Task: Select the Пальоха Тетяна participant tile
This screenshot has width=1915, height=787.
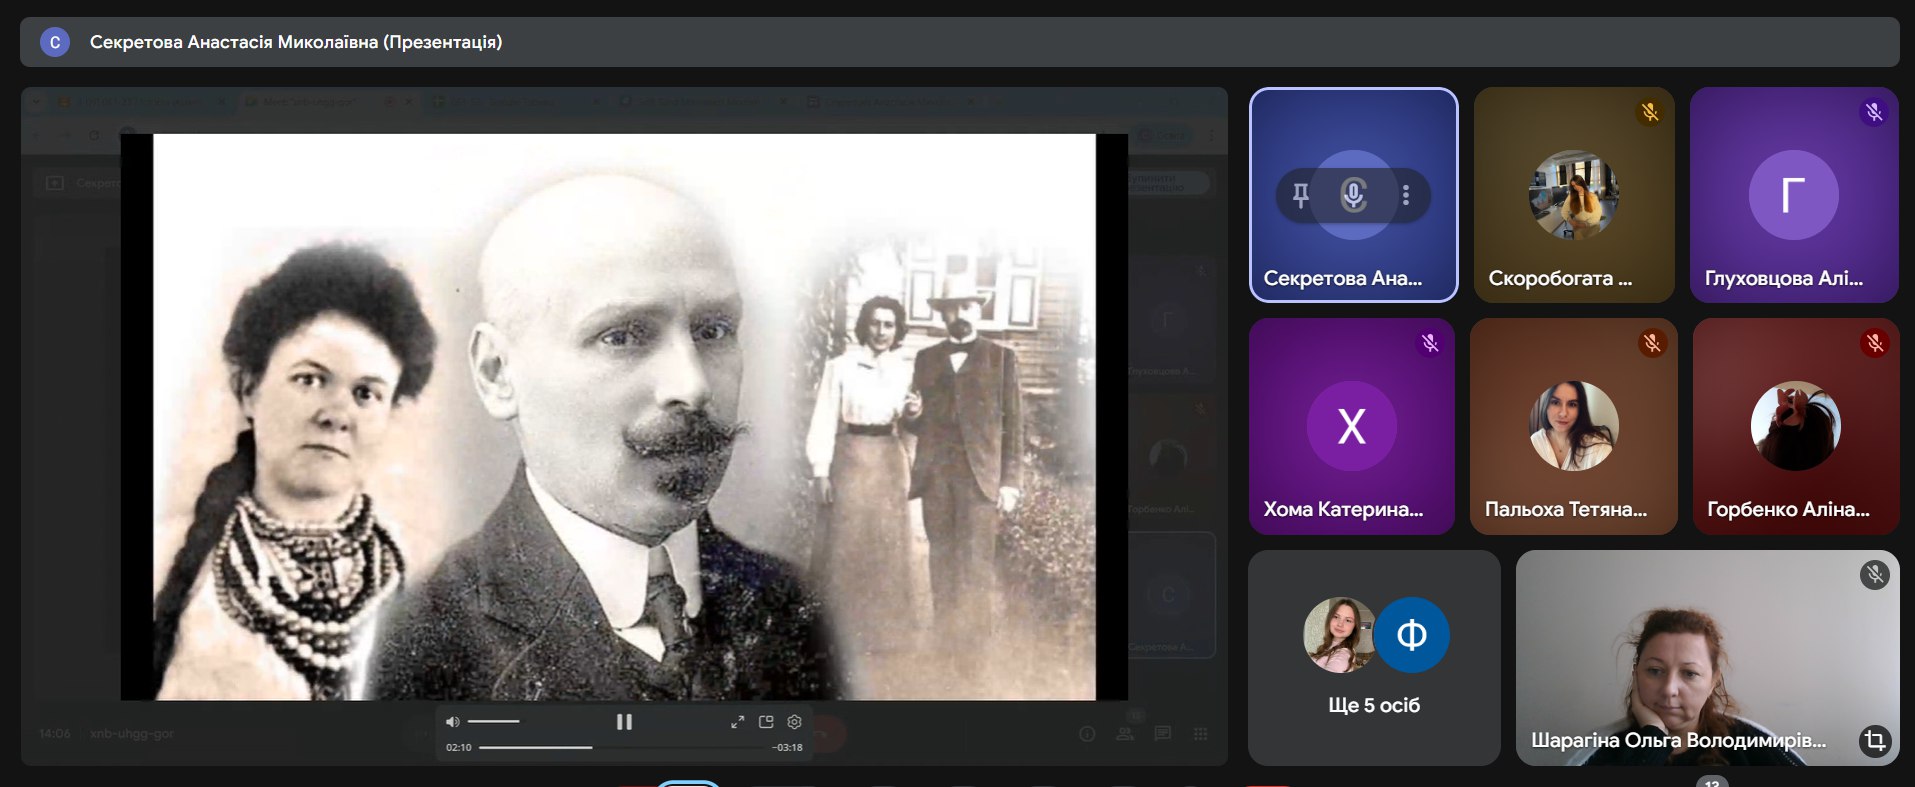Action: coord(1574,426)
